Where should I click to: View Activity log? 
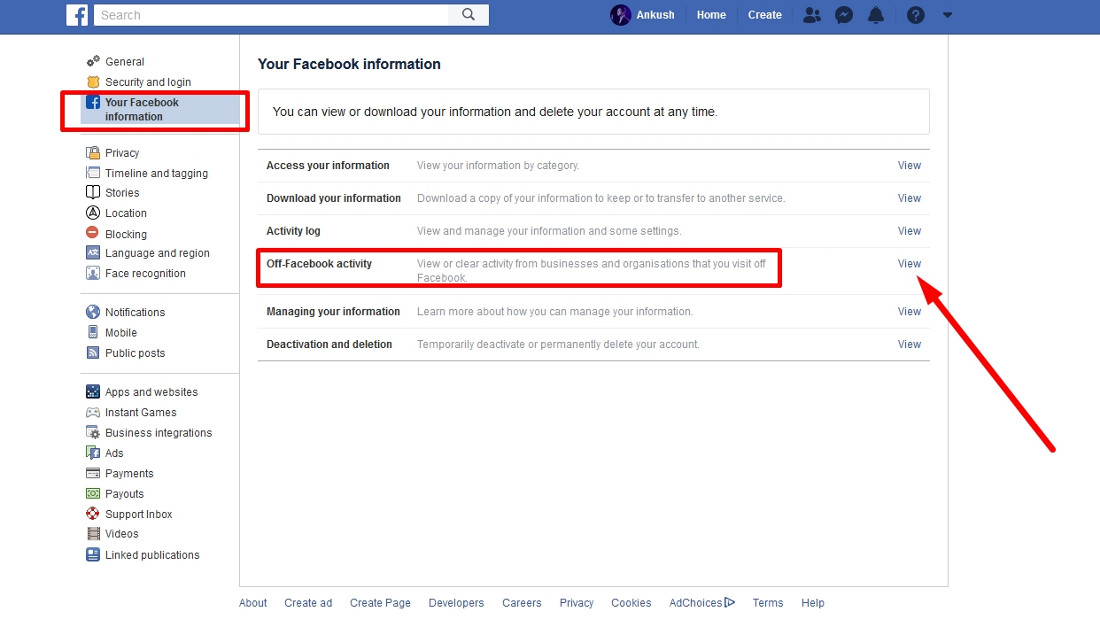tap(909, 231)
